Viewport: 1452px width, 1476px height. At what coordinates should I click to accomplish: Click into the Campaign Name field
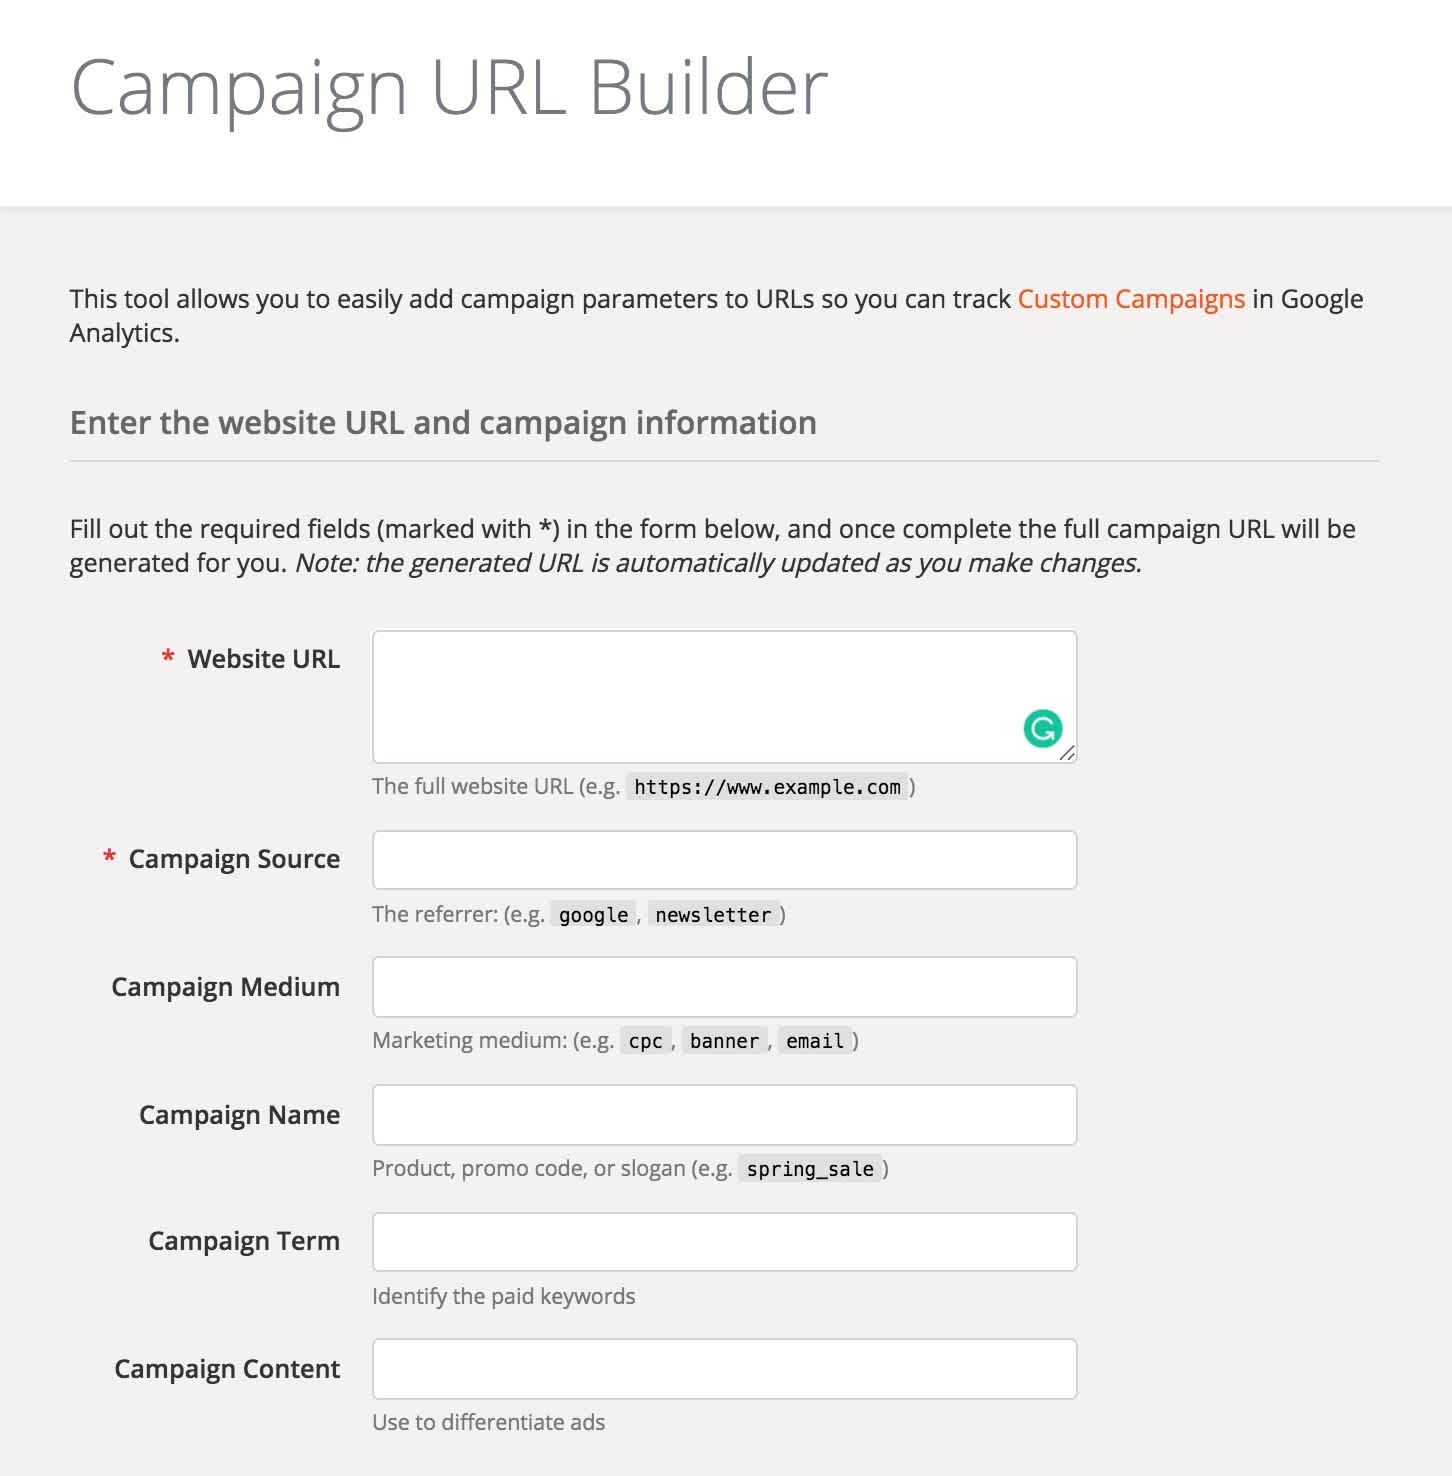pyautogui.click(x=725, y=1115)
